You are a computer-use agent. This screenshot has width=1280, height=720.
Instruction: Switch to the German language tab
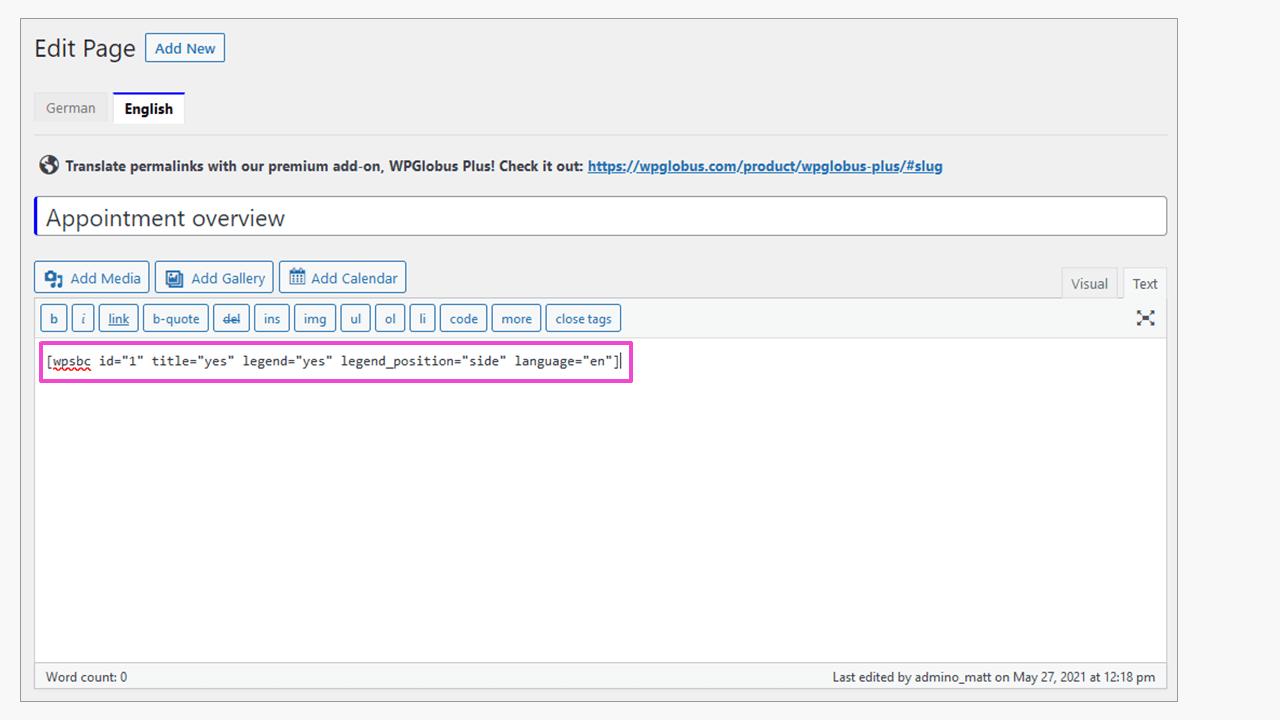point(70,107)
